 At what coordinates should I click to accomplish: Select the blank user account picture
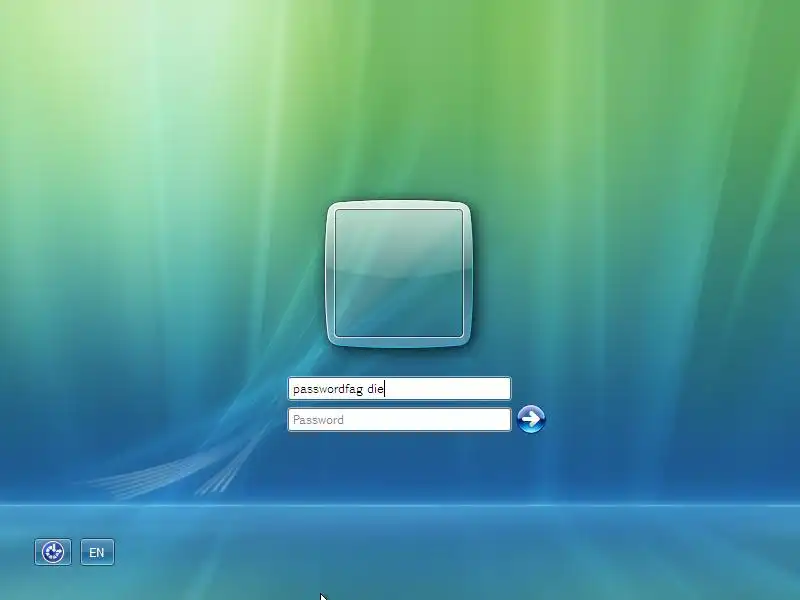pyautogui.click(x=398, y=274)
